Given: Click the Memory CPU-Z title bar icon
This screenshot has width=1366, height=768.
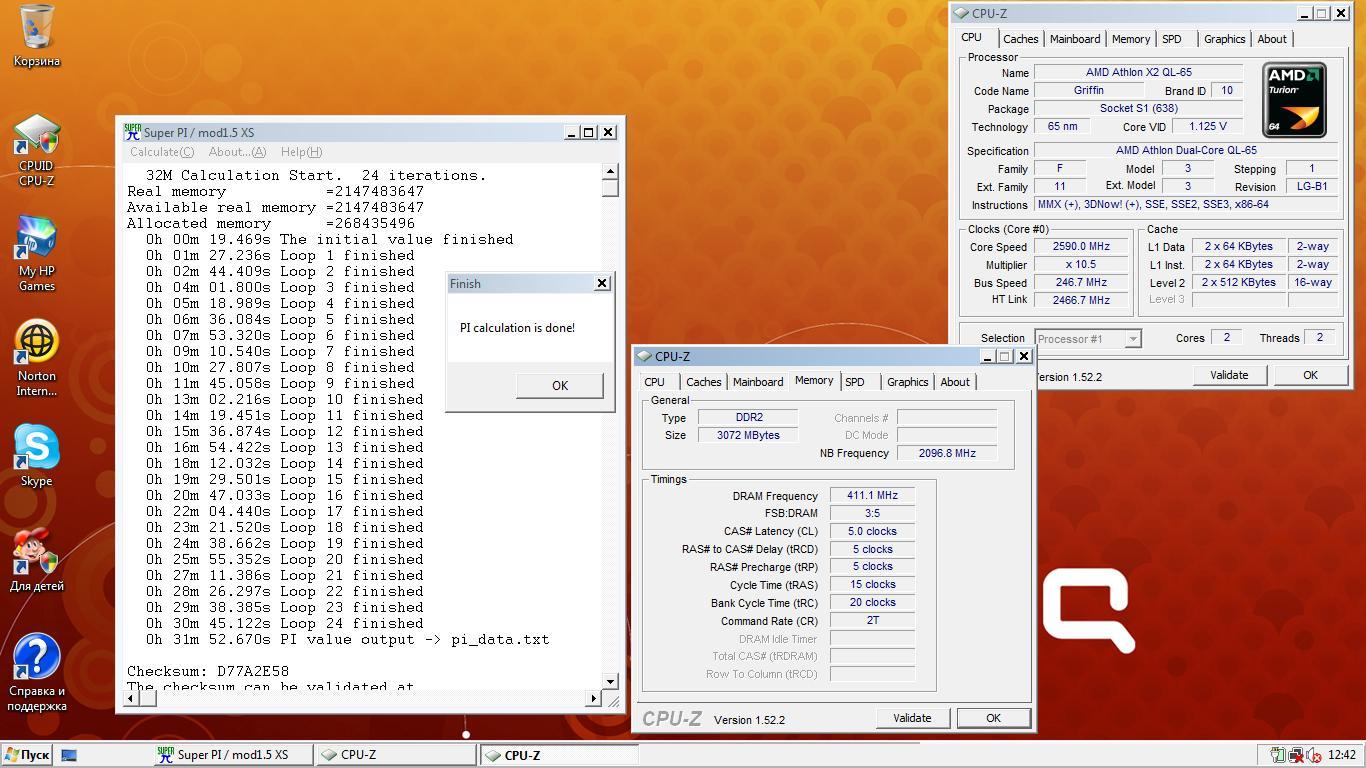Looking at the screenshot, I should (x=644, y=356).
